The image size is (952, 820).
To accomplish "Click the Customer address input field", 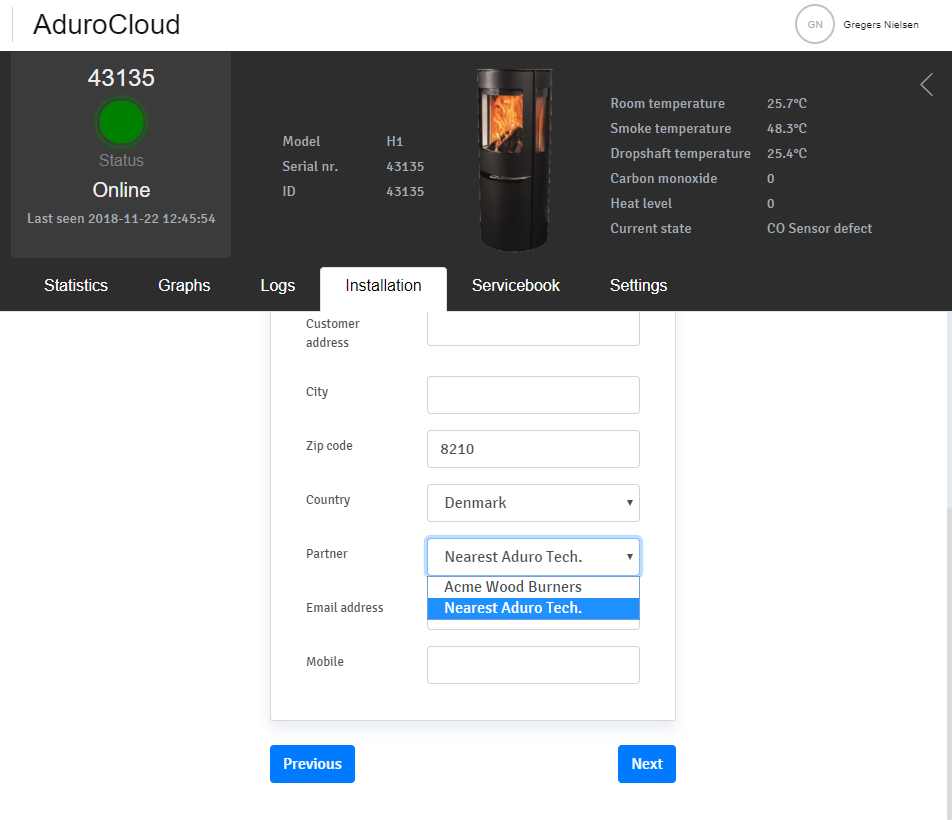I will pyautogui.click(x=533, y=328).
